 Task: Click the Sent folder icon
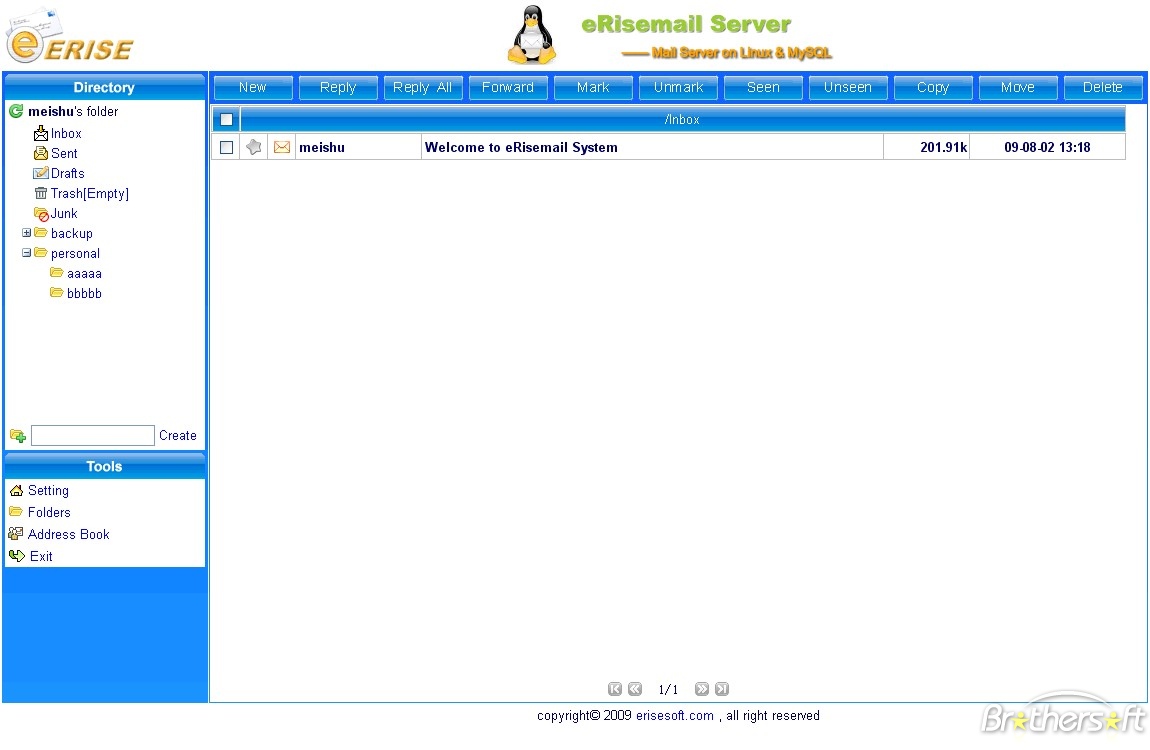41,153
